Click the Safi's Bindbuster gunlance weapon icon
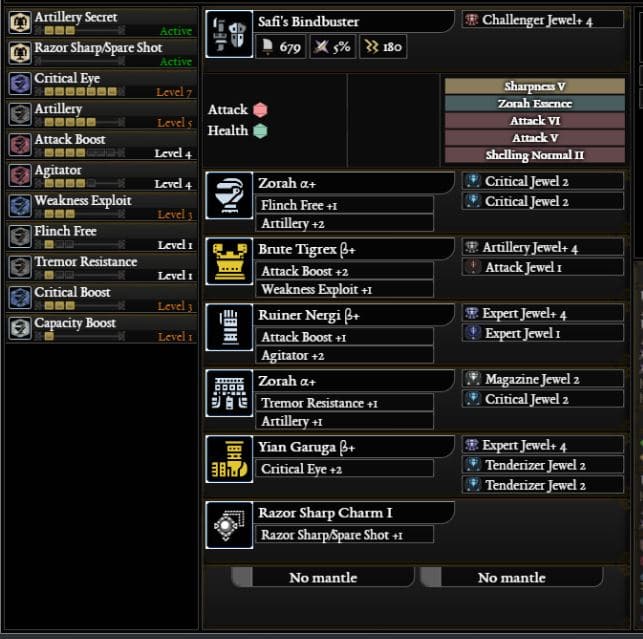 (x=229, y=34)
